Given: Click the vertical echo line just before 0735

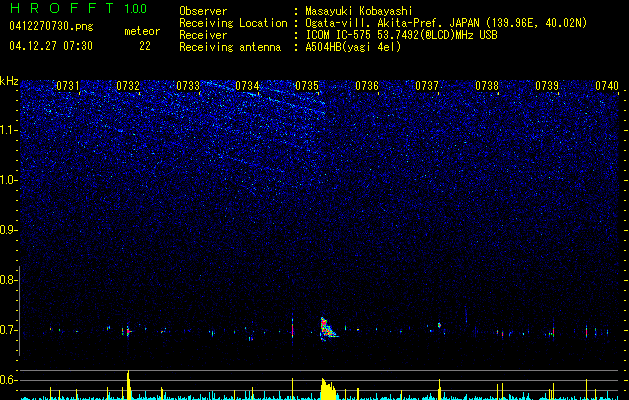Looking at the screenshot, I should [x=292, y=328].
